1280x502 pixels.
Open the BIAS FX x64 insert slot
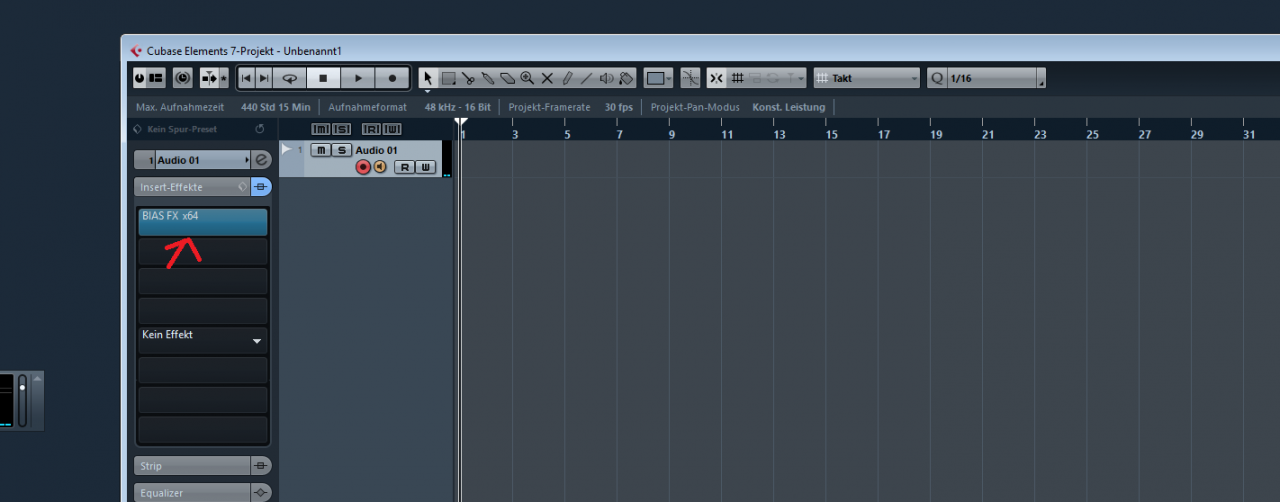pyautogui.click(x=203, y=222)
